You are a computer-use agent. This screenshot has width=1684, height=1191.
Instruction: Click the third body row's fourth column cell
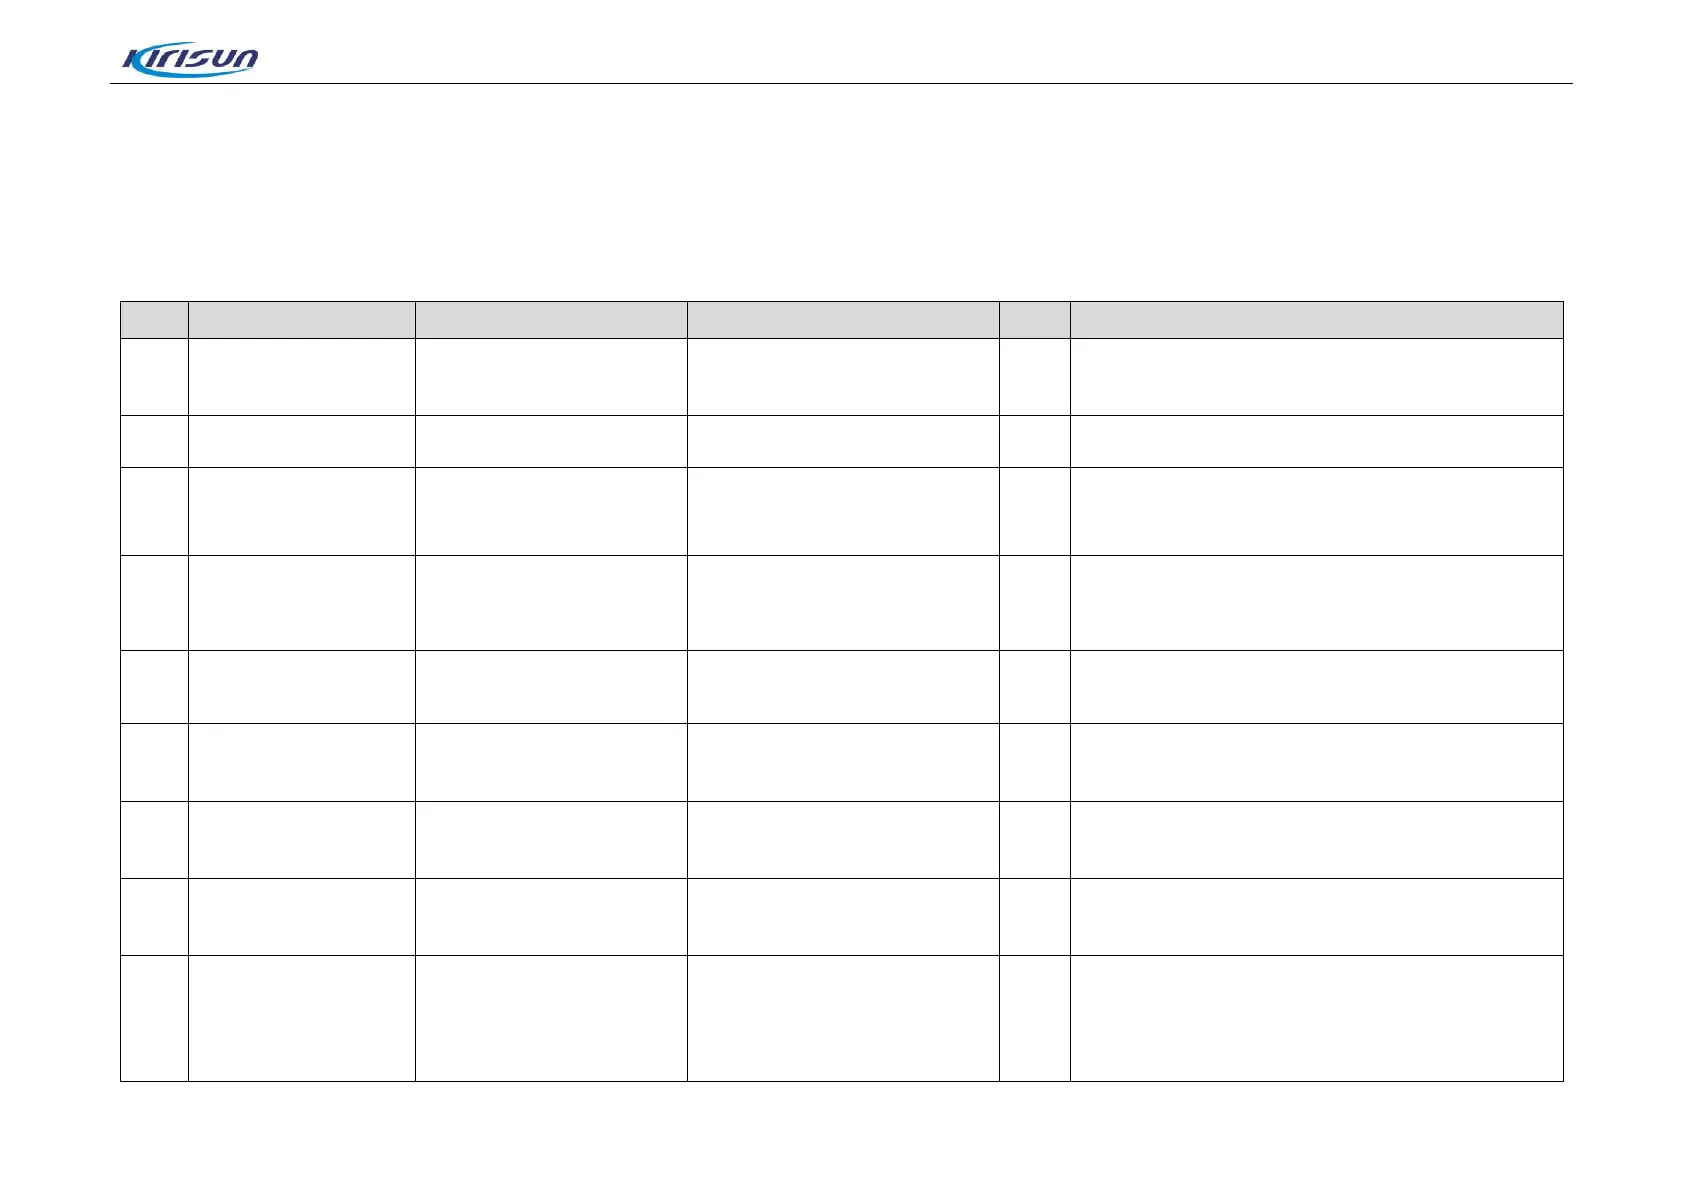pyautogui.click(x=843, y=511)
